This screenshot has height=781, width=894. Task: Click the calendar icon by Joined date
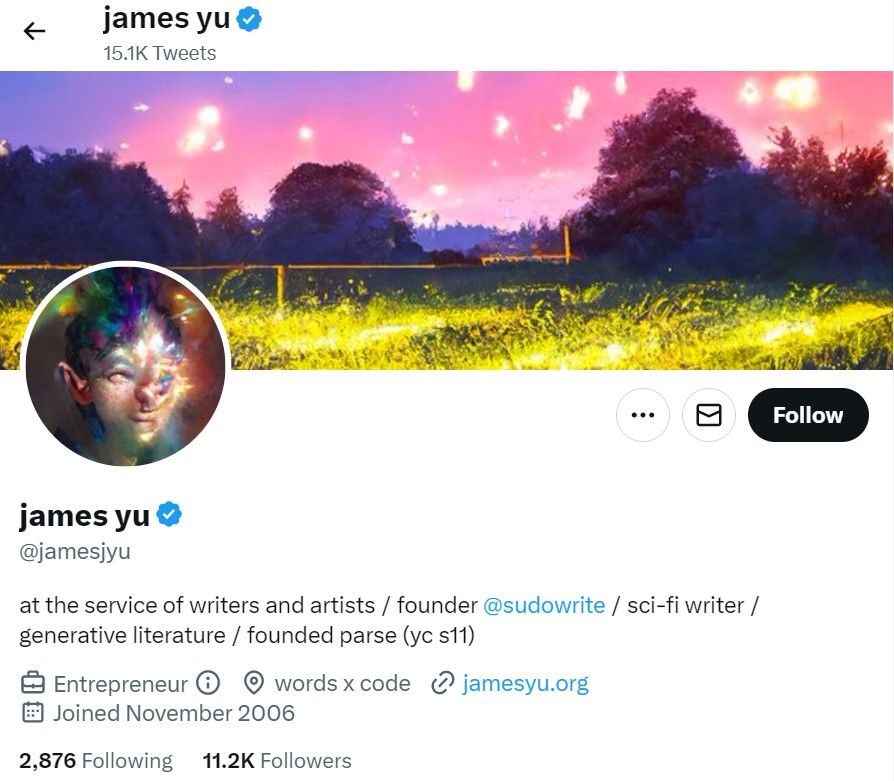coord(32,713)
